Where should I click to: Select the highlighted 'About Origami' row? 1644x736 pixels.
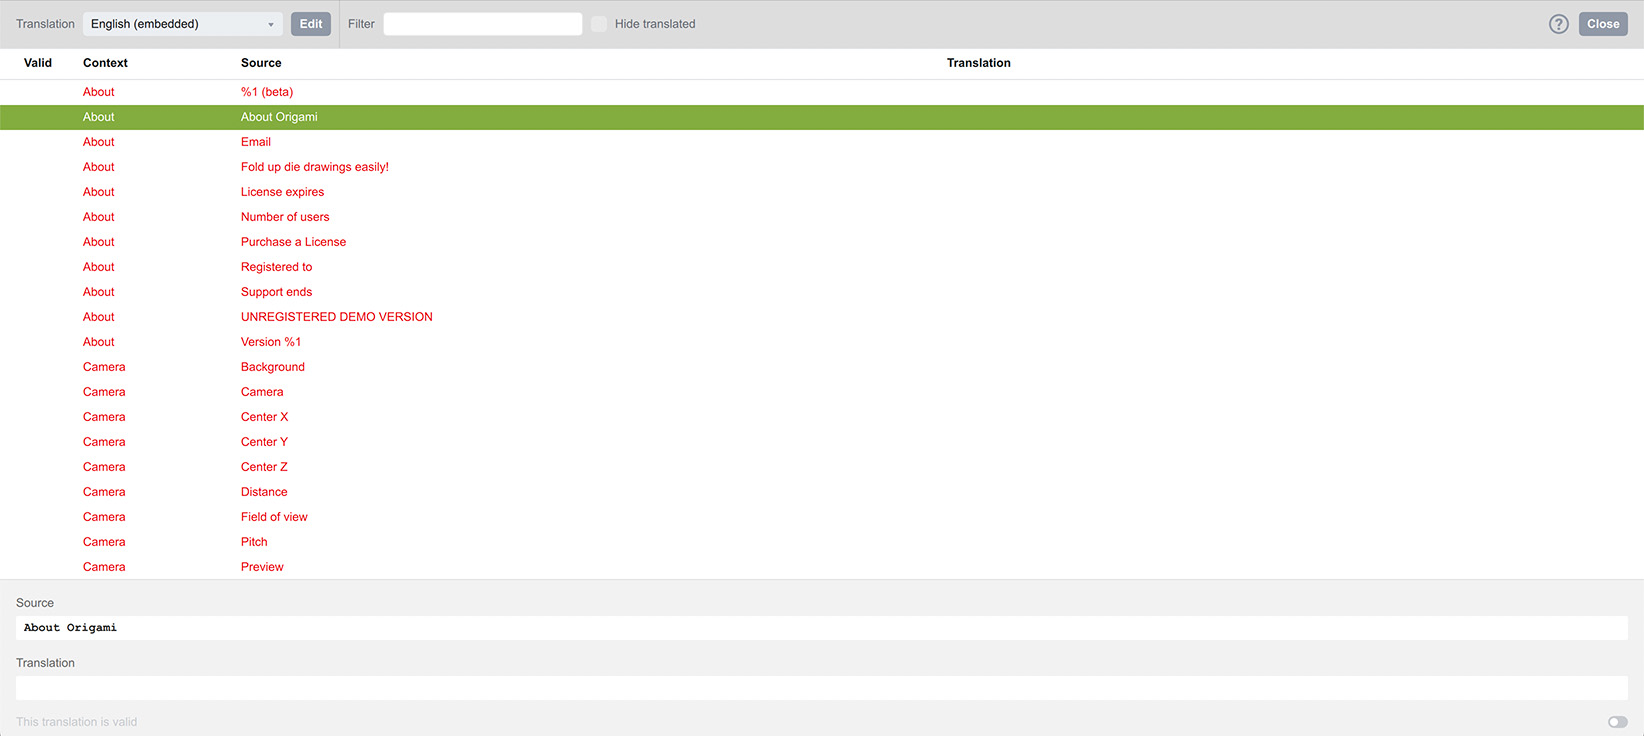click(x=279, y=117)
